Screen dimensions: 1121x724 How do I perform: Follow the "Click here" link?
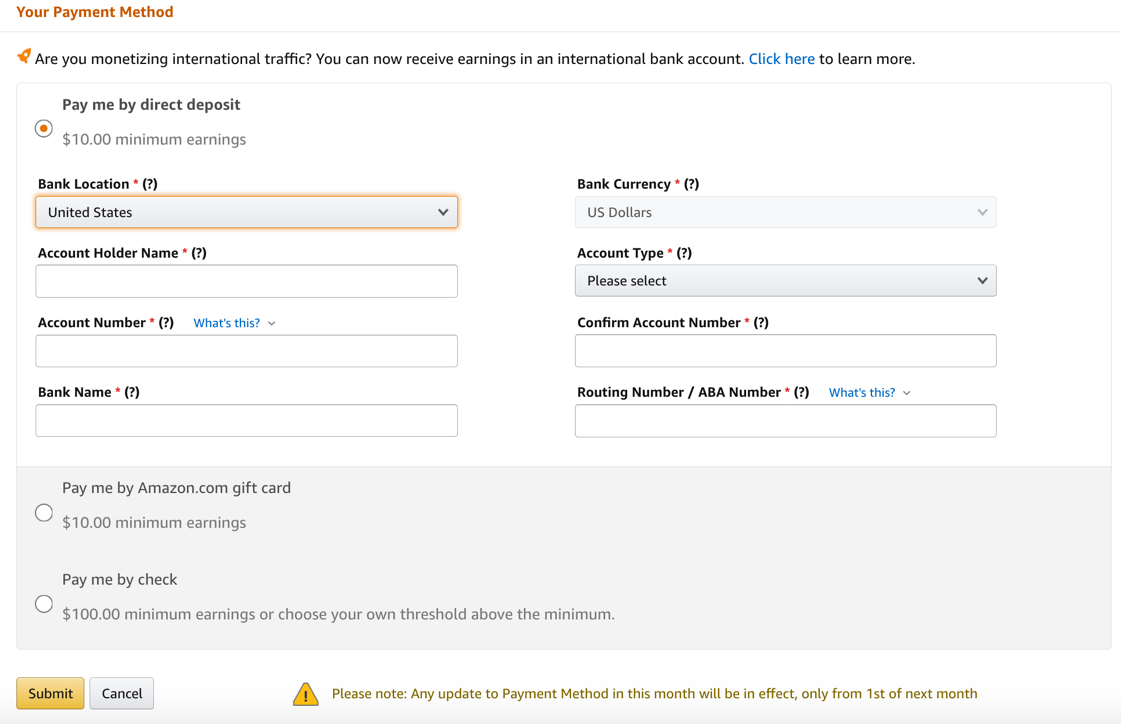781,59
